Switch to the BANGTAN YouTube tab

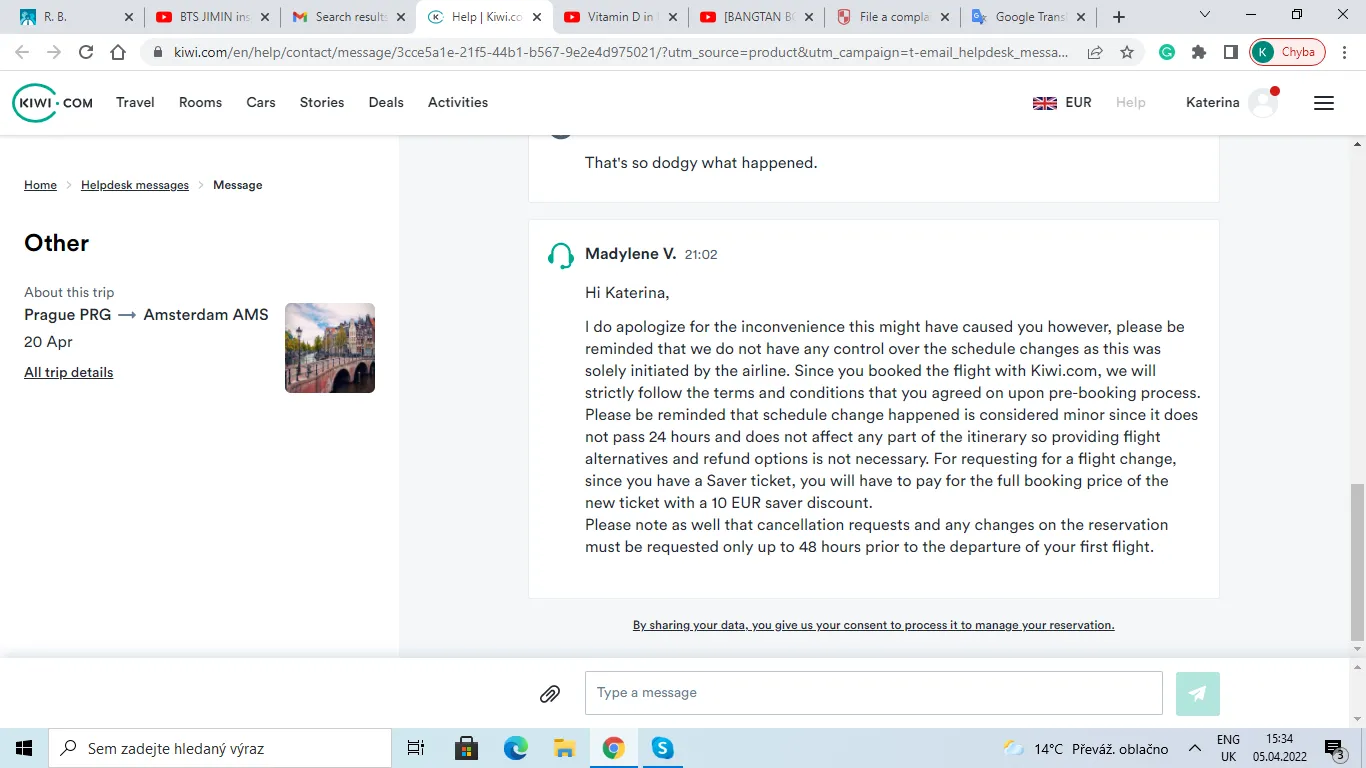point(756,17)
